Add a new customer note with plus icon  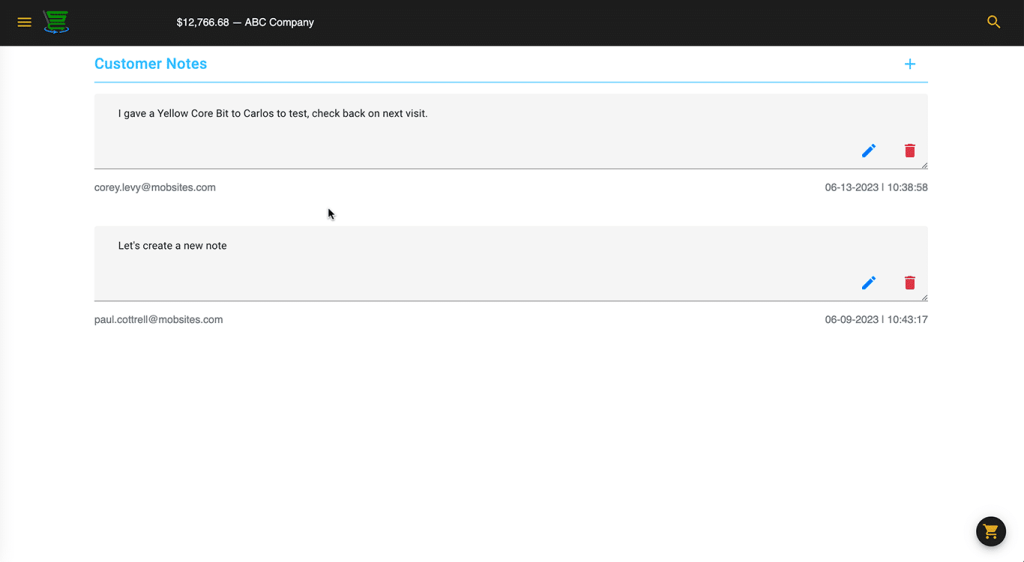pyautogui.click(x=909, y=64)
